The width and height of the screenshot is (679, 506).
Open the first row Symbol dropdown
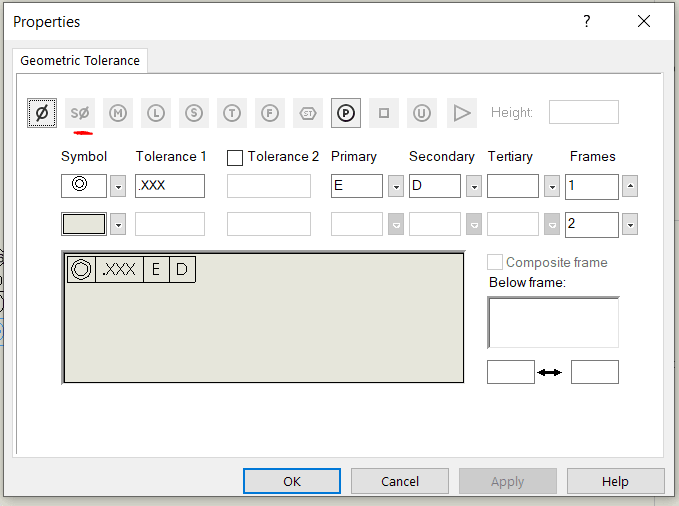click(118, 186)
